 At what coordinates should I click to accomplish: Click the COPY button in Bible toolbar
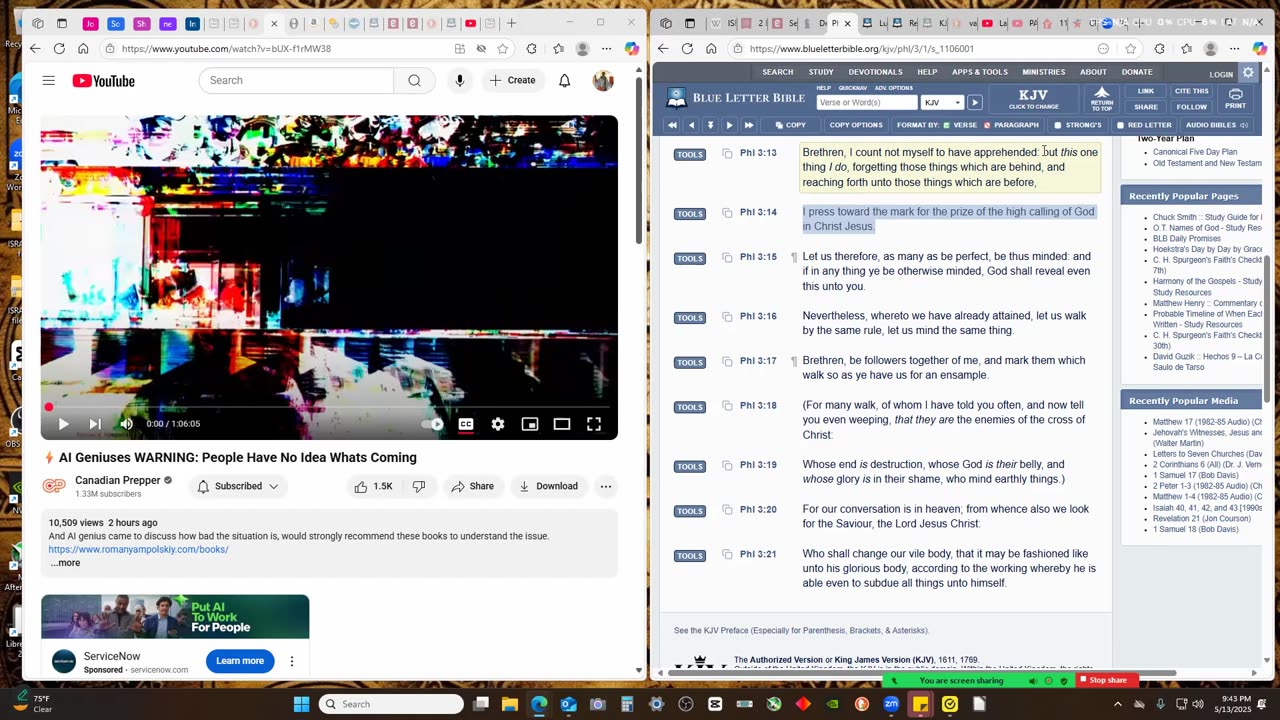point(790,125)
